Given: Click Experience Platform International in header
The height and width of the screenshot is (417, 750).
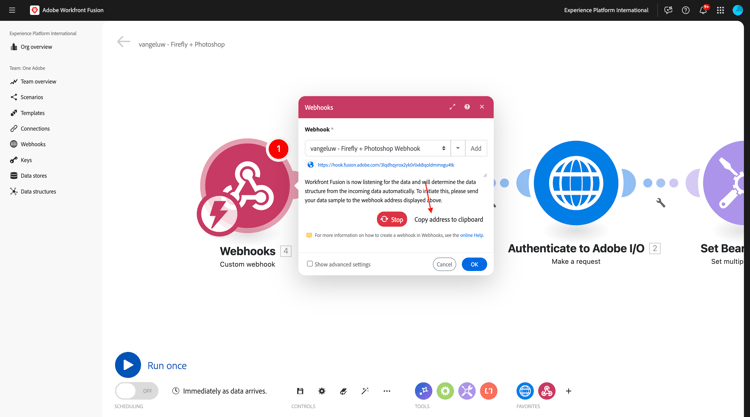Looking at the screenshot, I should click(x=606, y=10).
